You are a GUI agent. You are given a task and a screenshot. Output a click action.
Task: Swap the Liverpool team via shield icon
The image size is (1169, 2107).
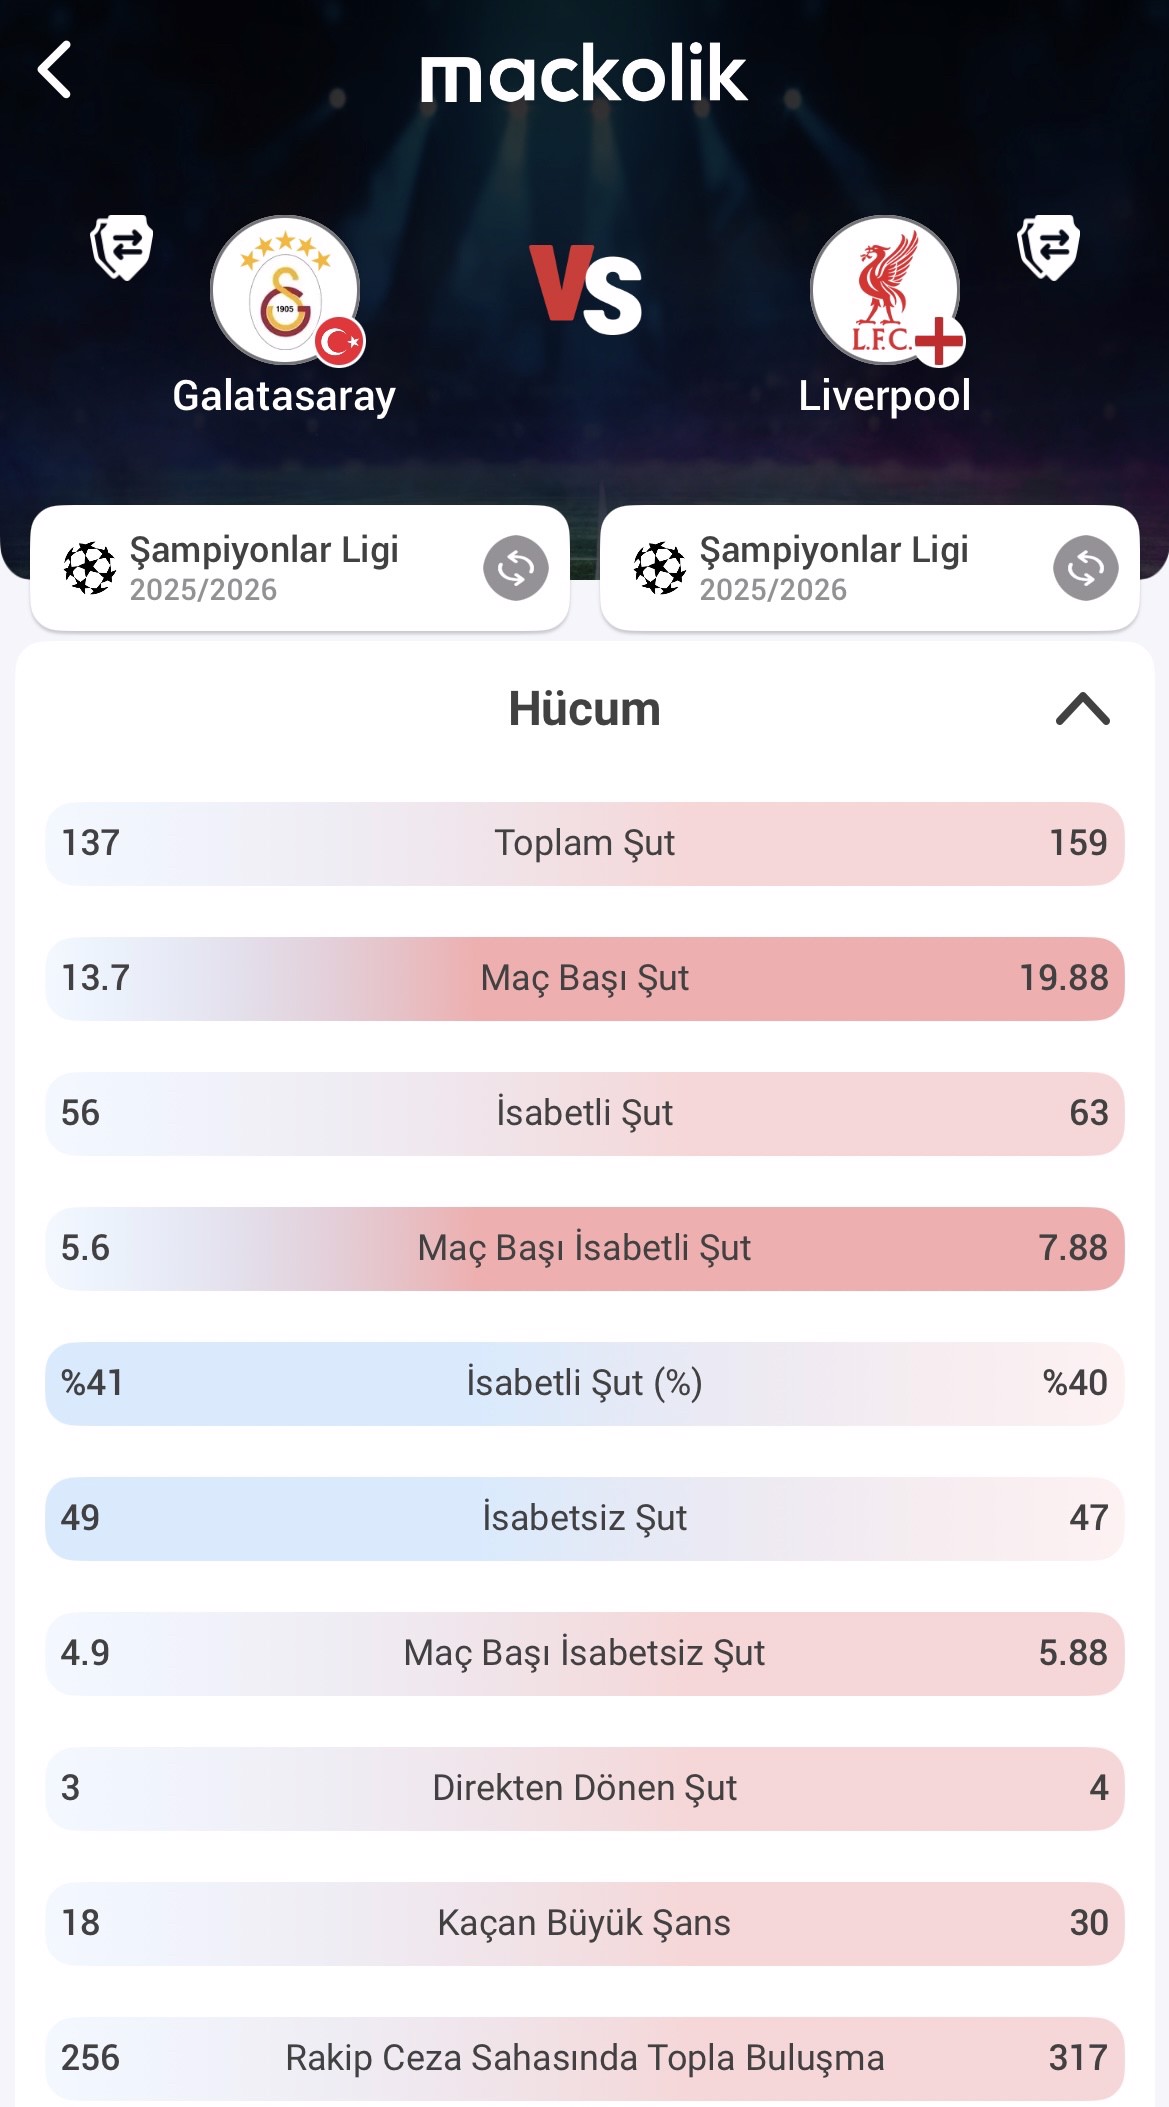pos(1048,246)
